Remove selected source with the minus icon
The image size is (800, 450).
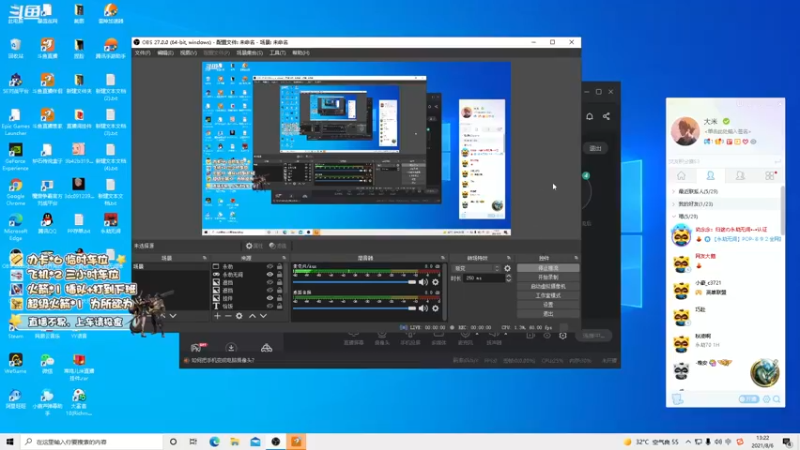228,316
